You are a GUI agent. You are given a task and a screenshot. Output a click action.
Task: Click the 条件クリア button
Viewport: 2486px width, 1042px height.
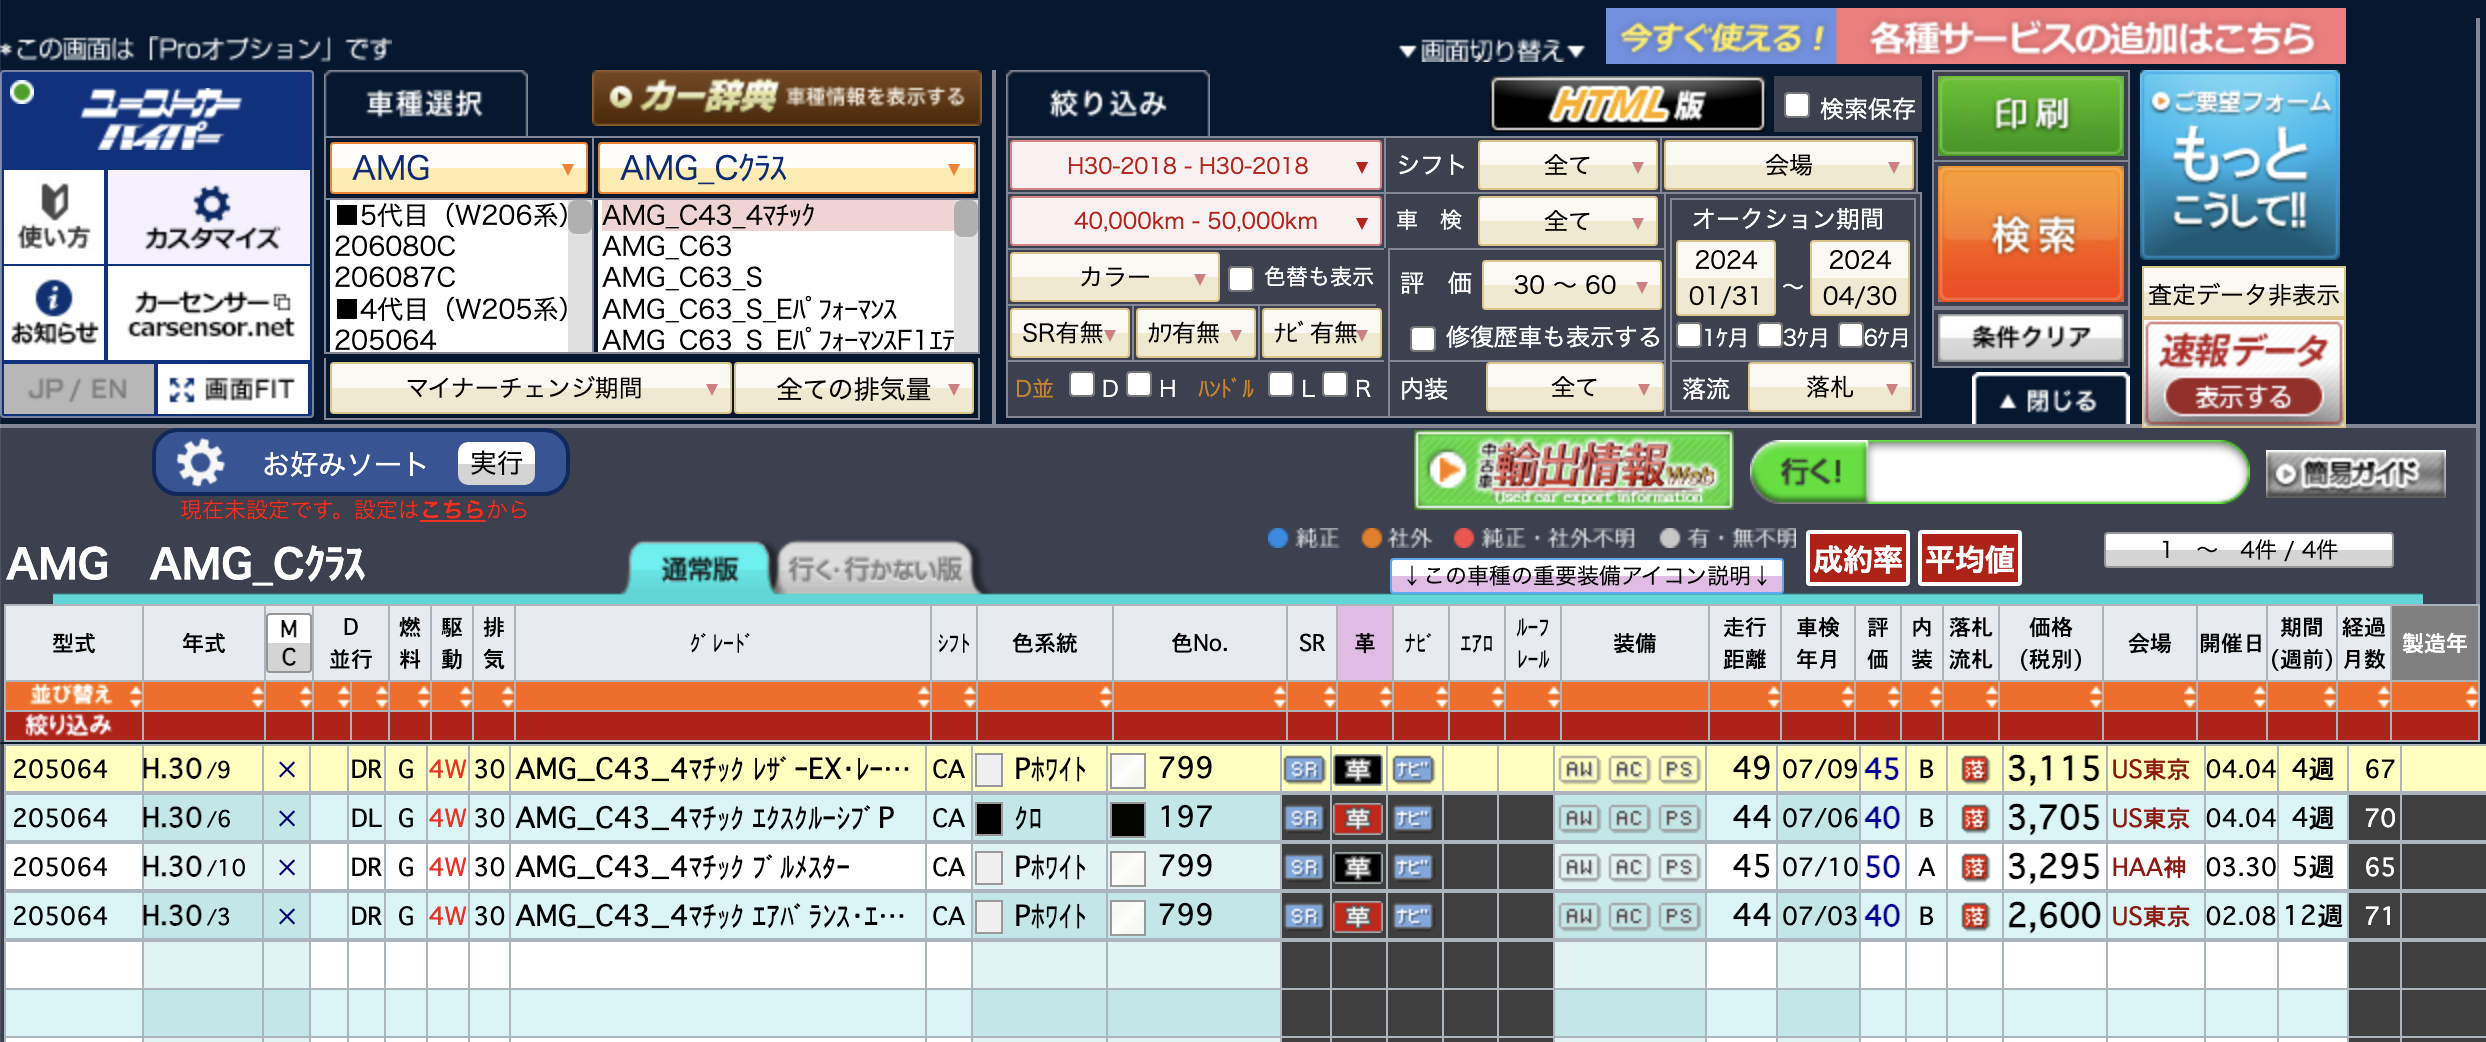2031,337
